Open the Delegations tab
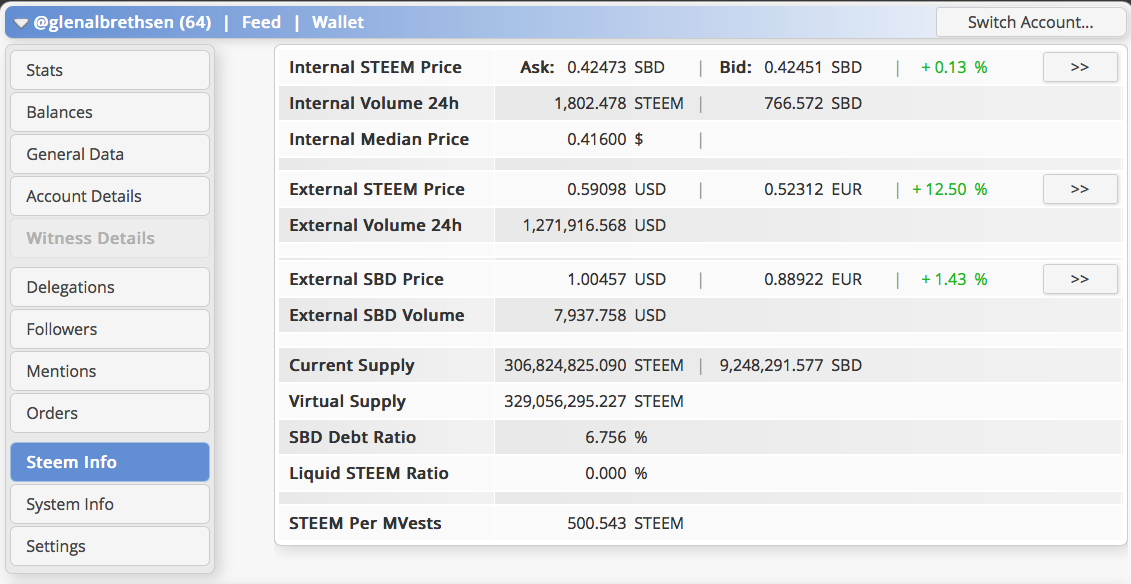The image size is (1131, 584). (110, 287)
